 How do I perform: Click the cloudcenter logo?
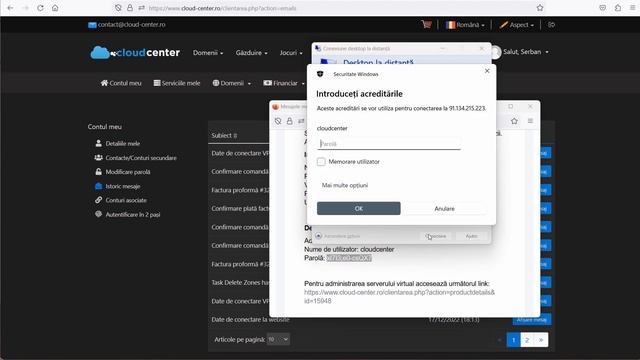(x=135, y=52)
